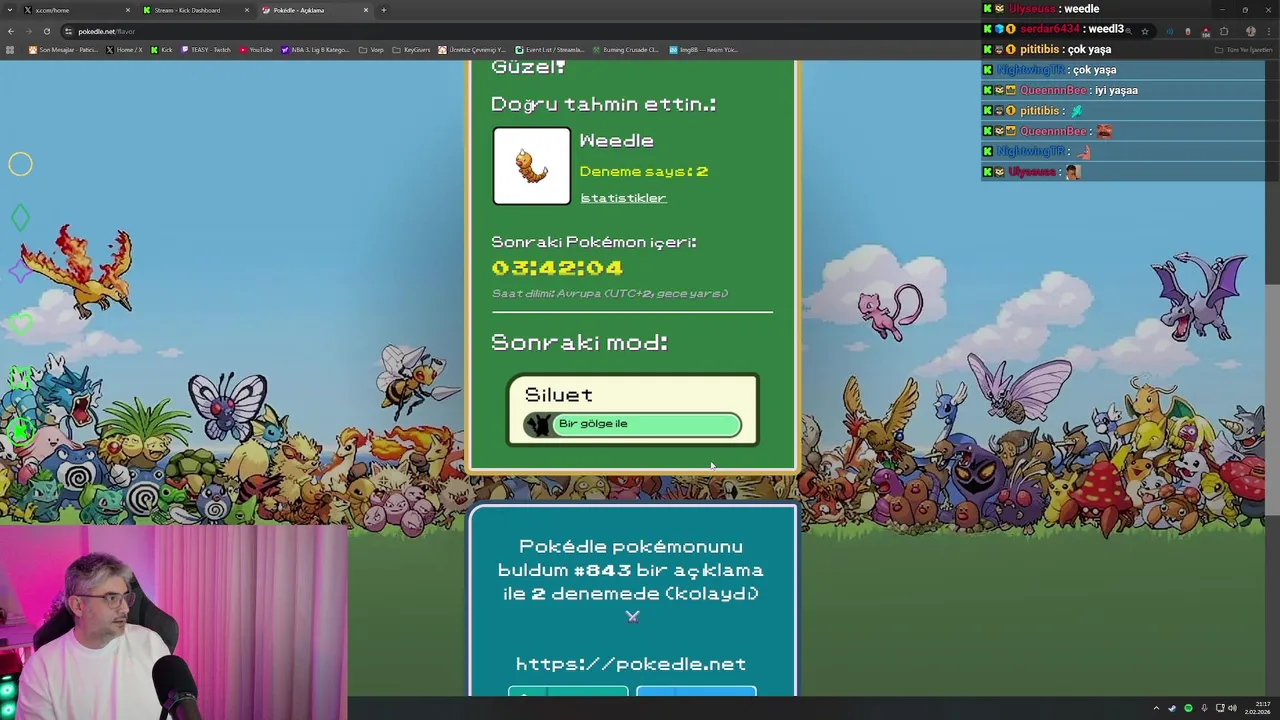Screen dimensions: 1280x720
Task: Open the Ücretsiz Çevrimiçi bookmark
Action: [473, 49]
